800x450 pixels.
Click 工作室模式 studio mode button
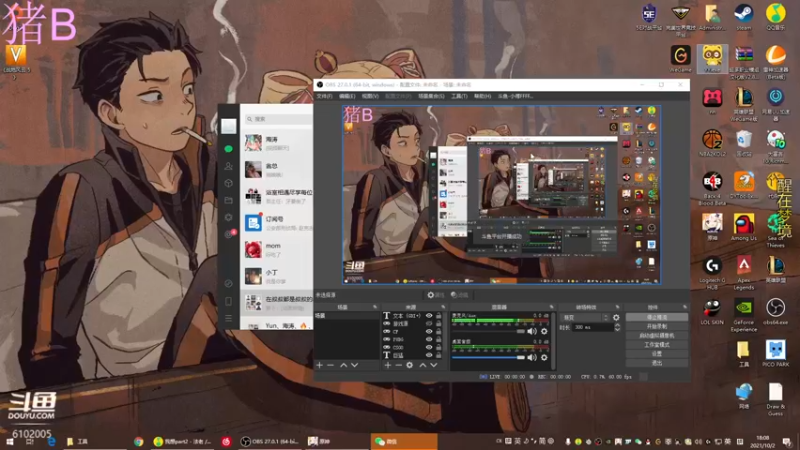tap(657, 345)
